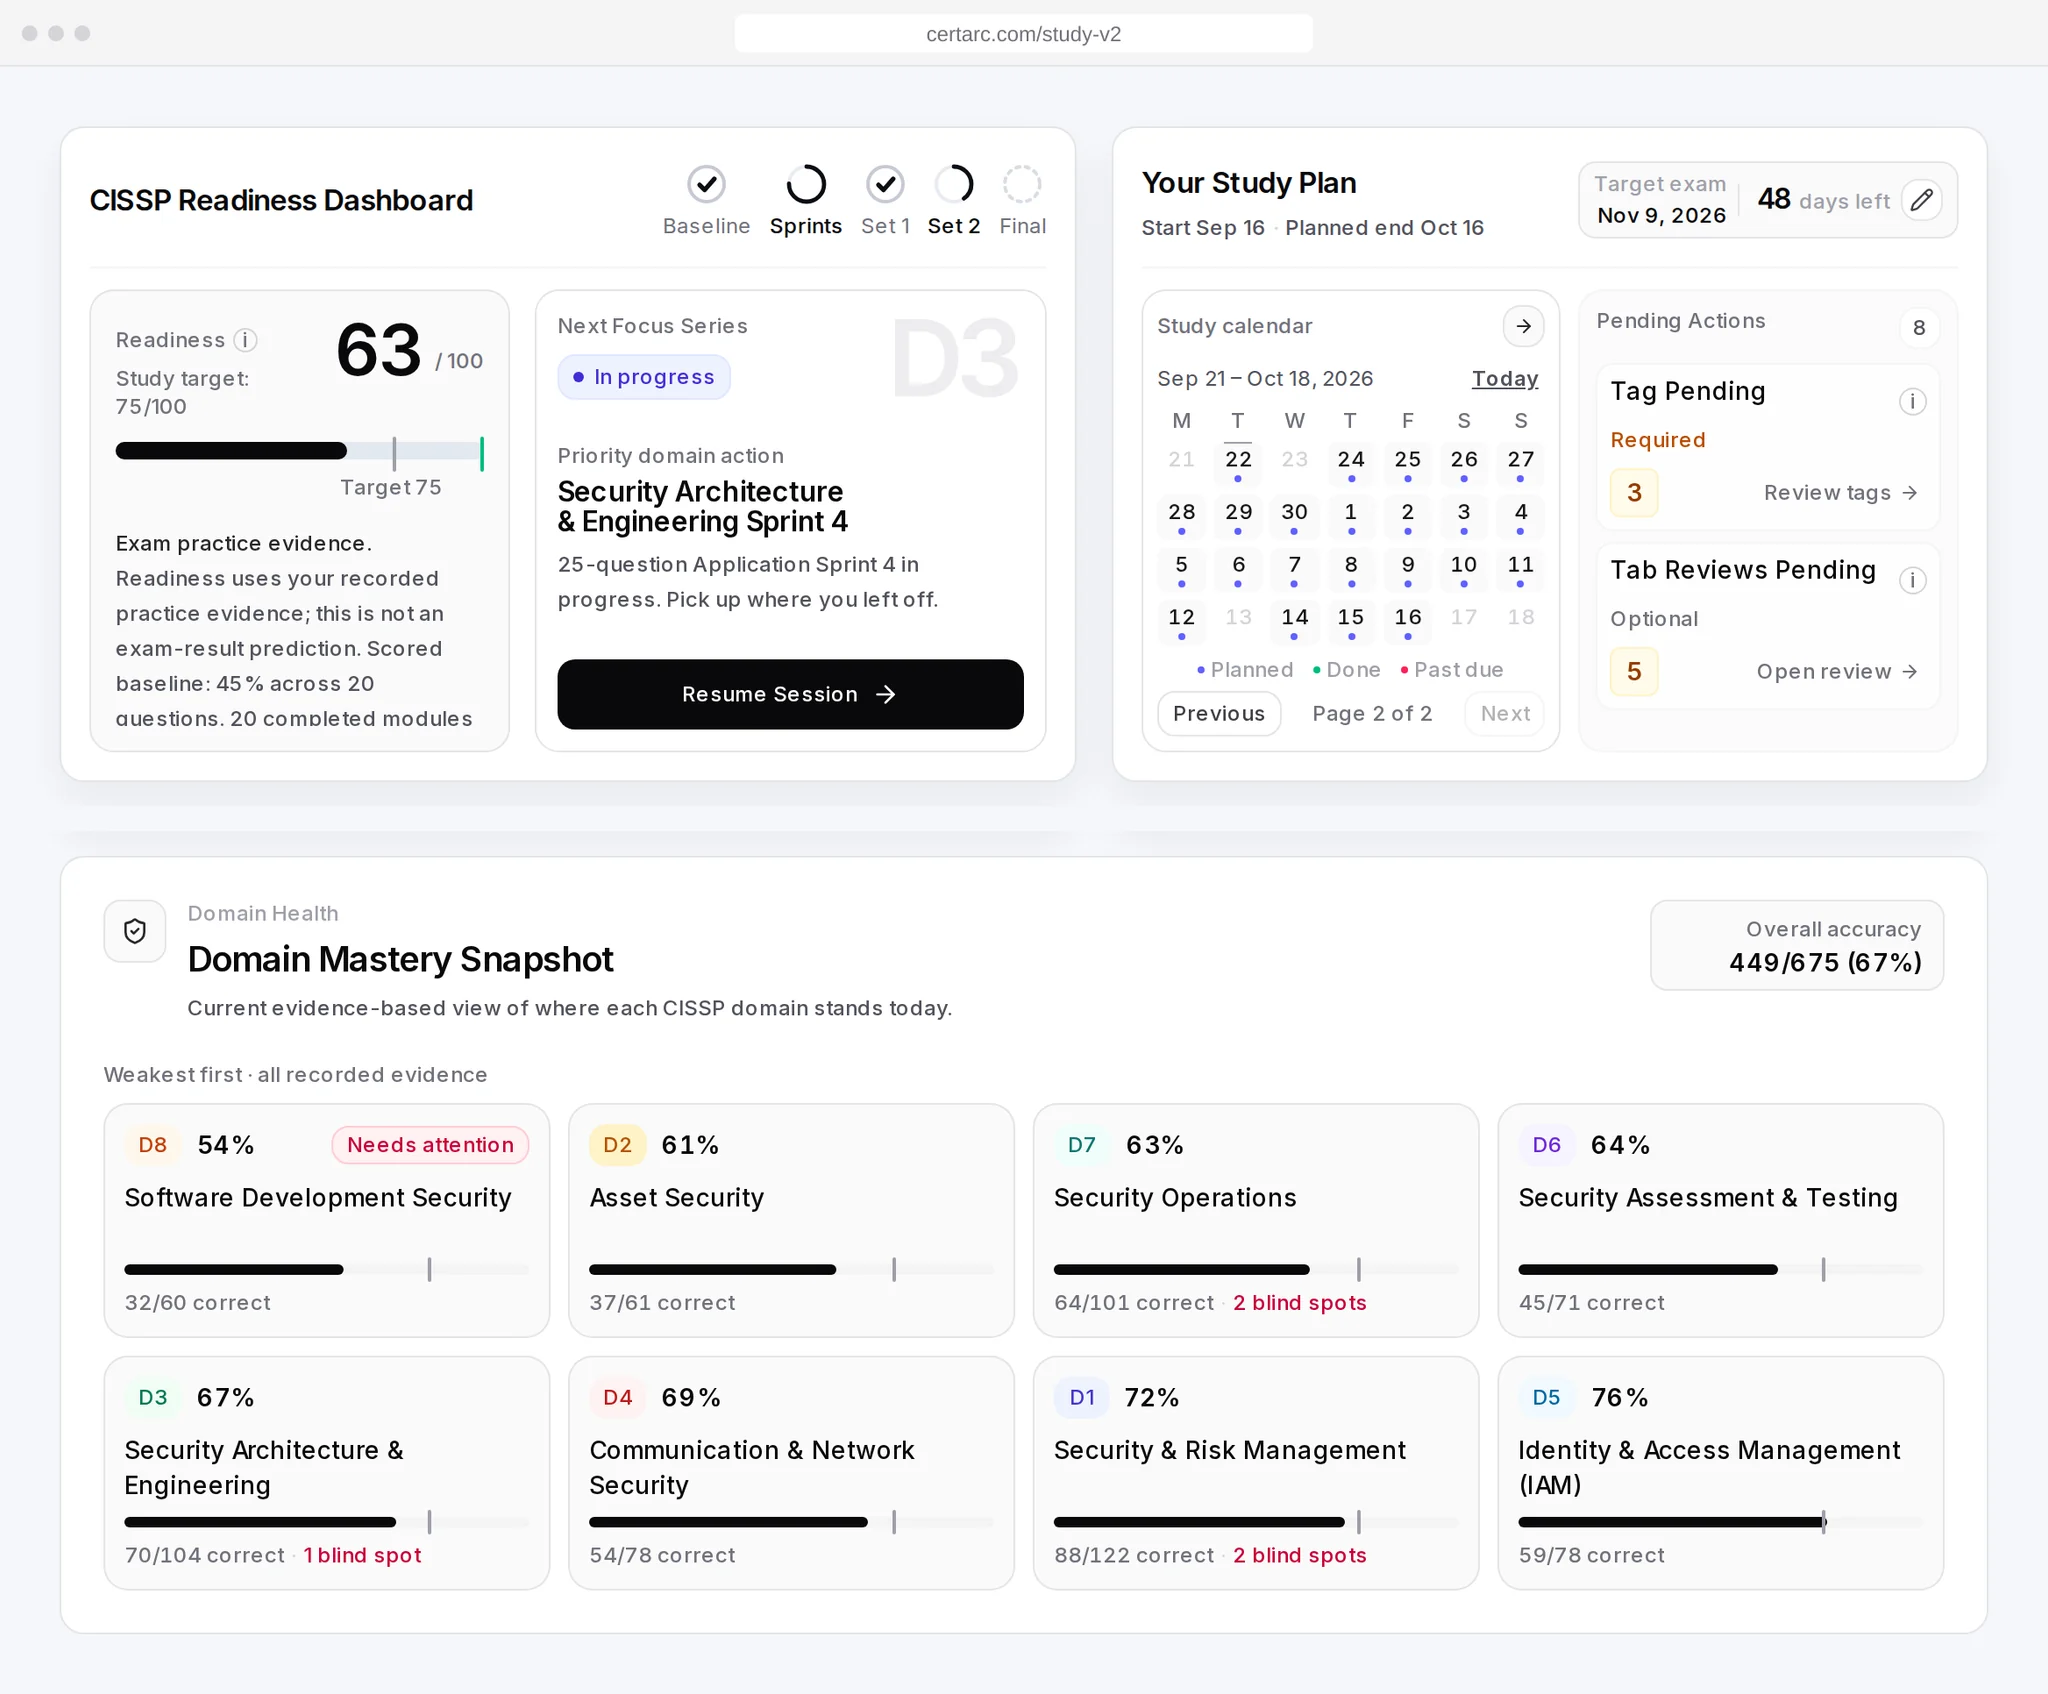Click Pending Actions count 8
Viewport: 2048px width, 1694px height.
point(1918,327)
